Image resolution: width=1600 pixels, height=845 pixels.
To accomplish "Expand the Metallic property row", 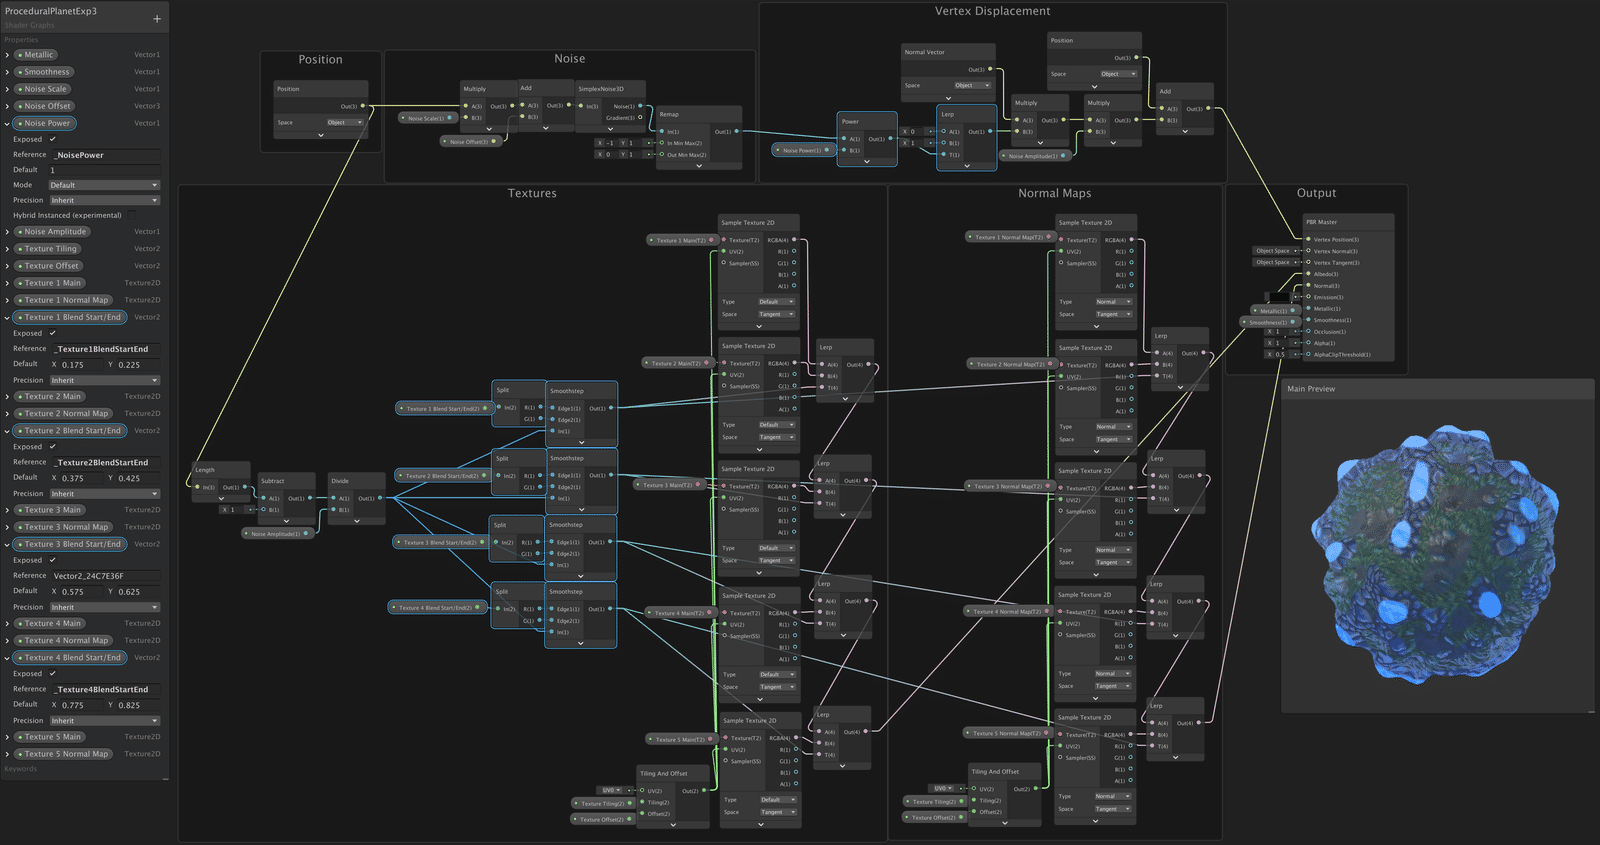I will (x=7, y=55).
